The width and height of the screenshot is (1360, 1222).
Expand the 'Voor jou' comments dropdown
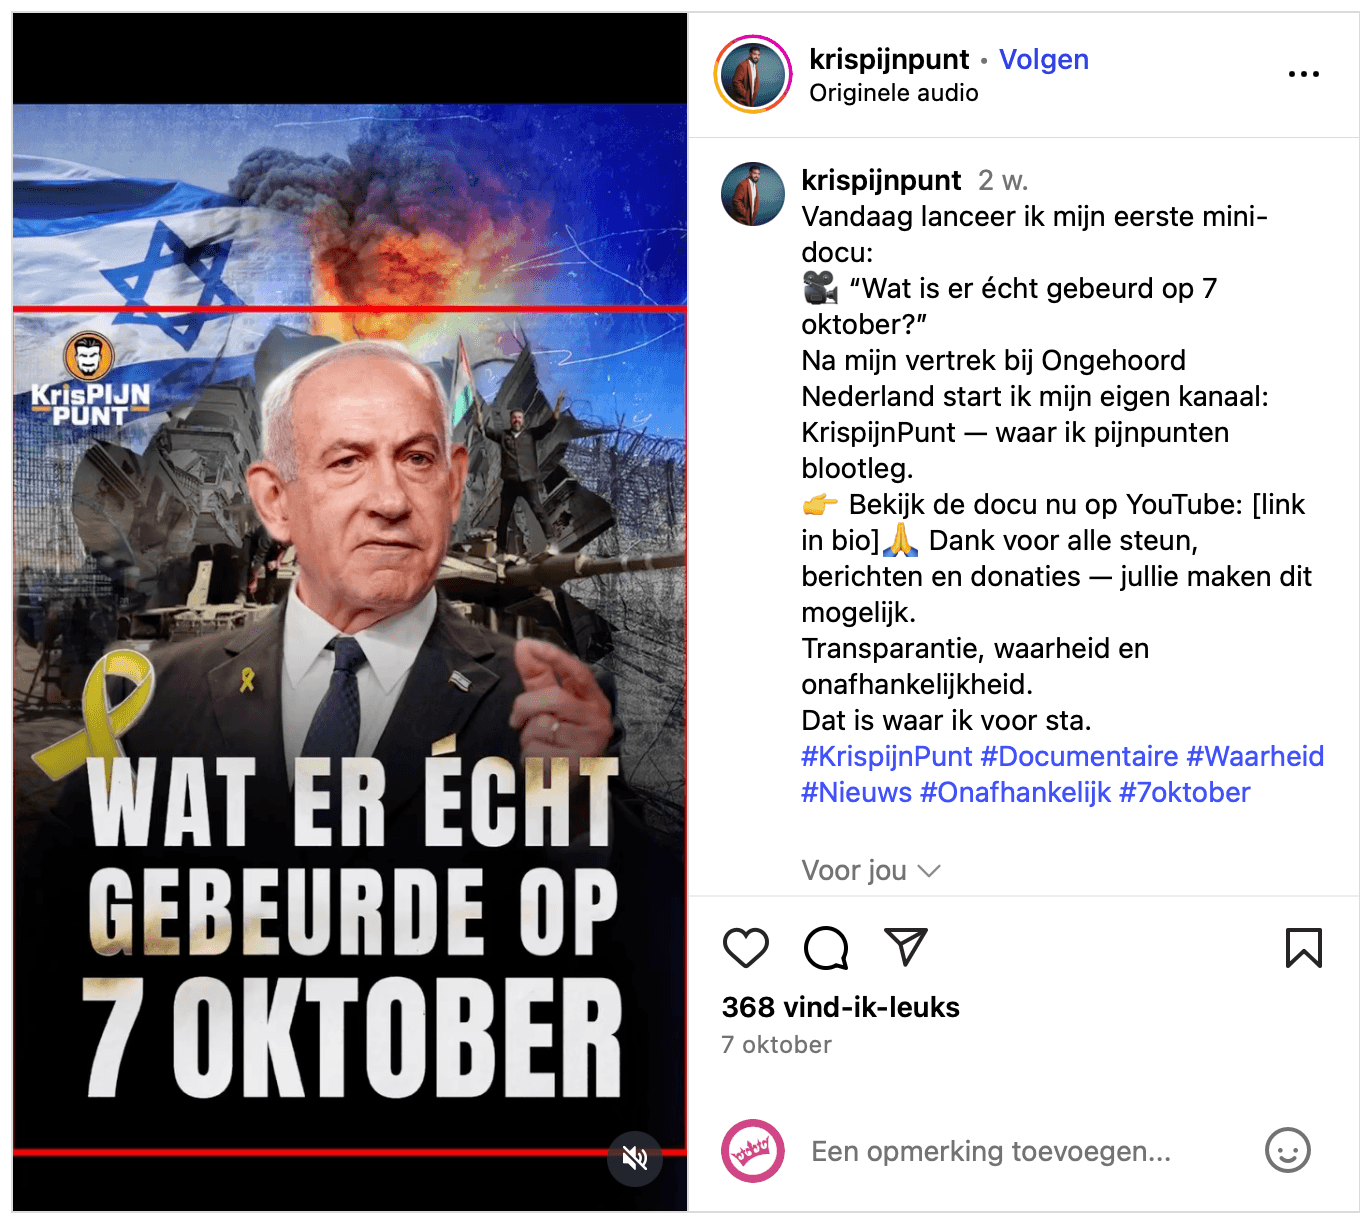click(x=871, y=870)
